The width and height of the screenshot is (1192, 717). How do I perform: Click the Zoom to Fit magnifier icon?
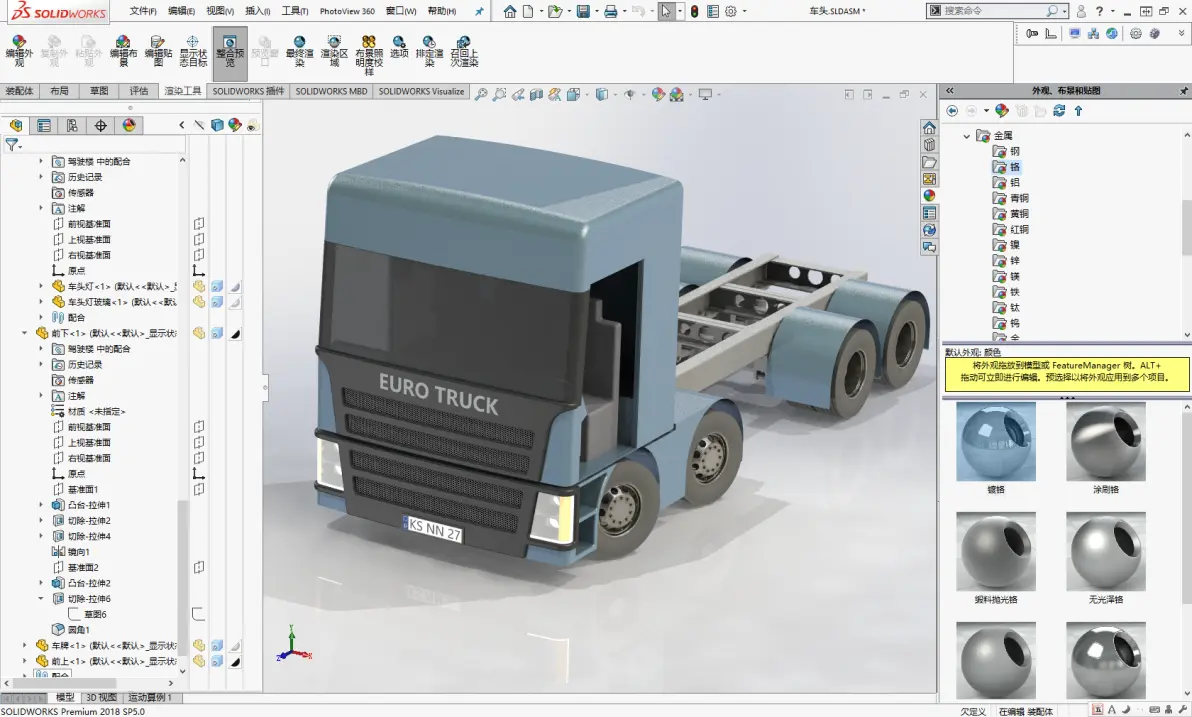point(481,94)
